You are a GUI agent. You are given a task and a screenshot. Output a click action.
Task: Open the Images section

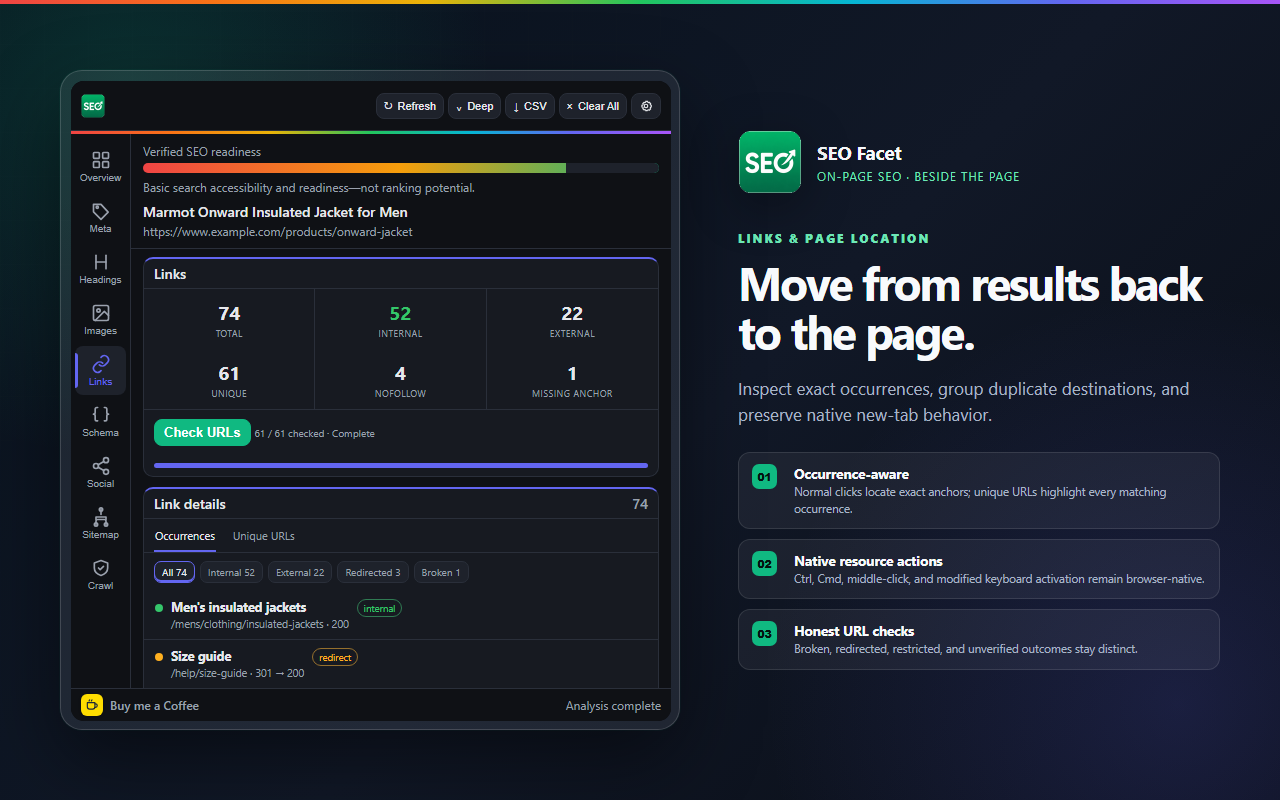(x=100, y=320)
